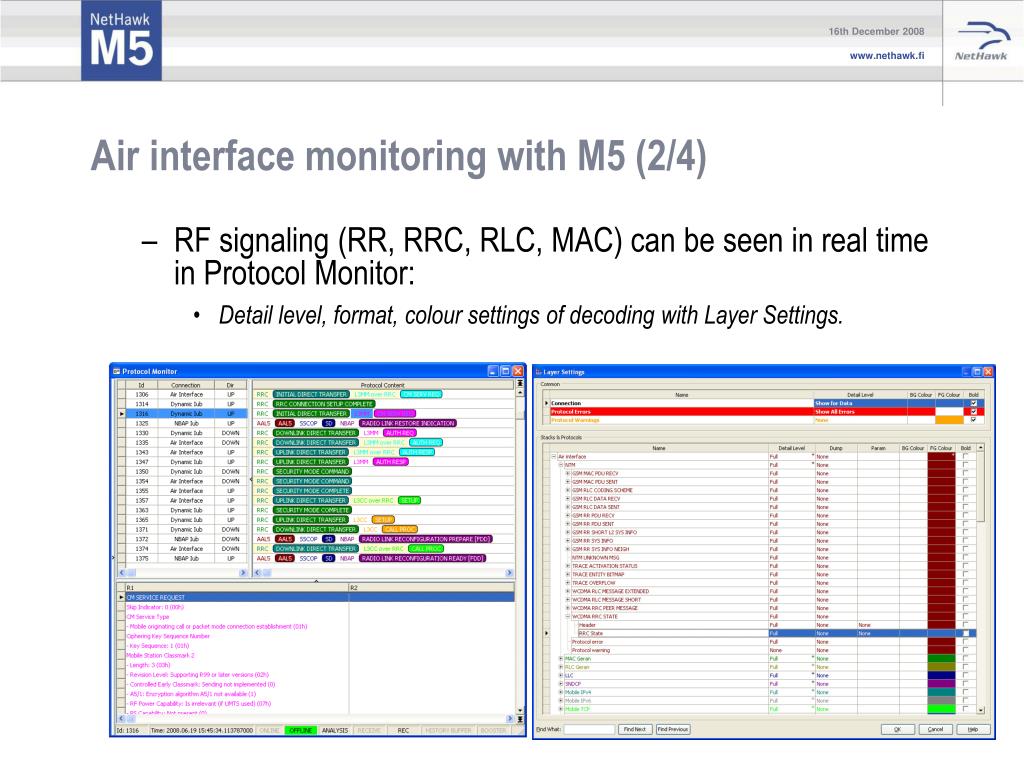
Task: Click the Find Next button
Action: click(x=635, y=729)
